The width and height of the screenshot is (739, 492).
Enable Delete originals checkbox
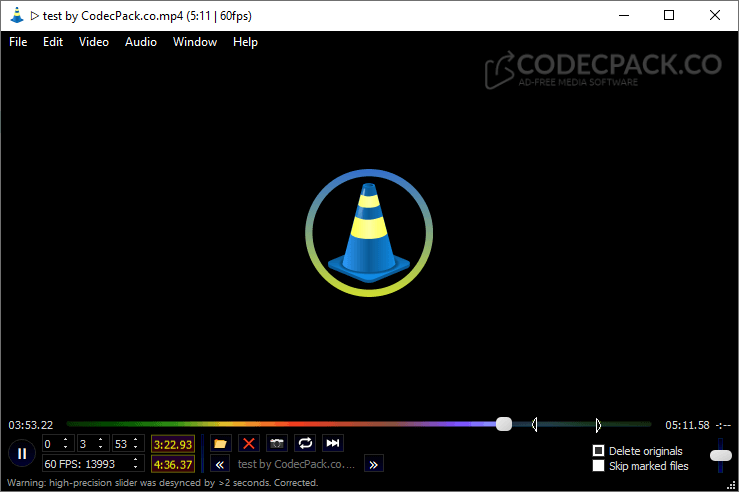(598, 451)
